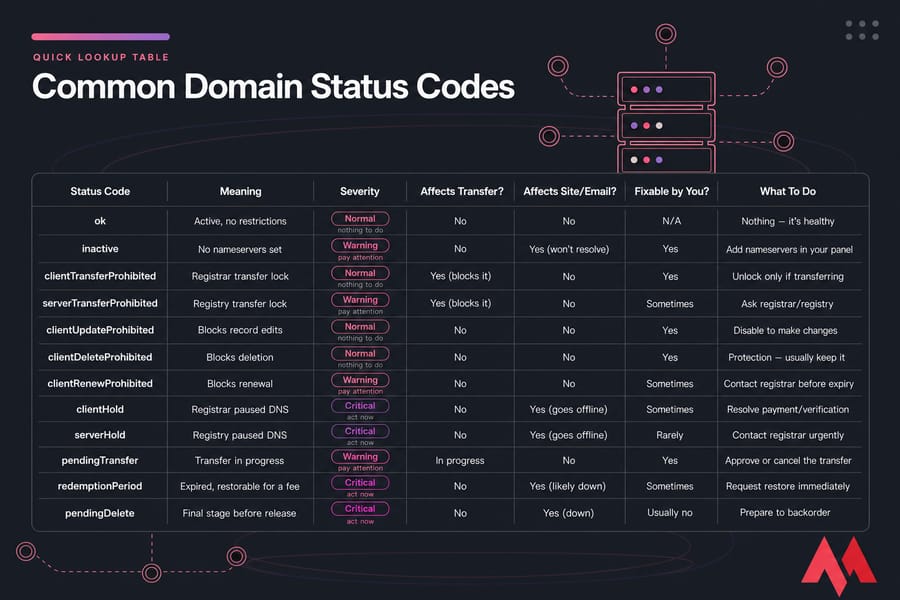Click "No nameservers set" meaning
The image size is (900, 600).
240,249
